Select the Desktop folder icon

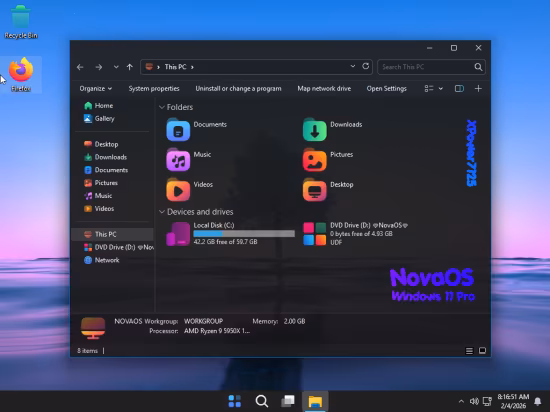click(x=315, y=190)
